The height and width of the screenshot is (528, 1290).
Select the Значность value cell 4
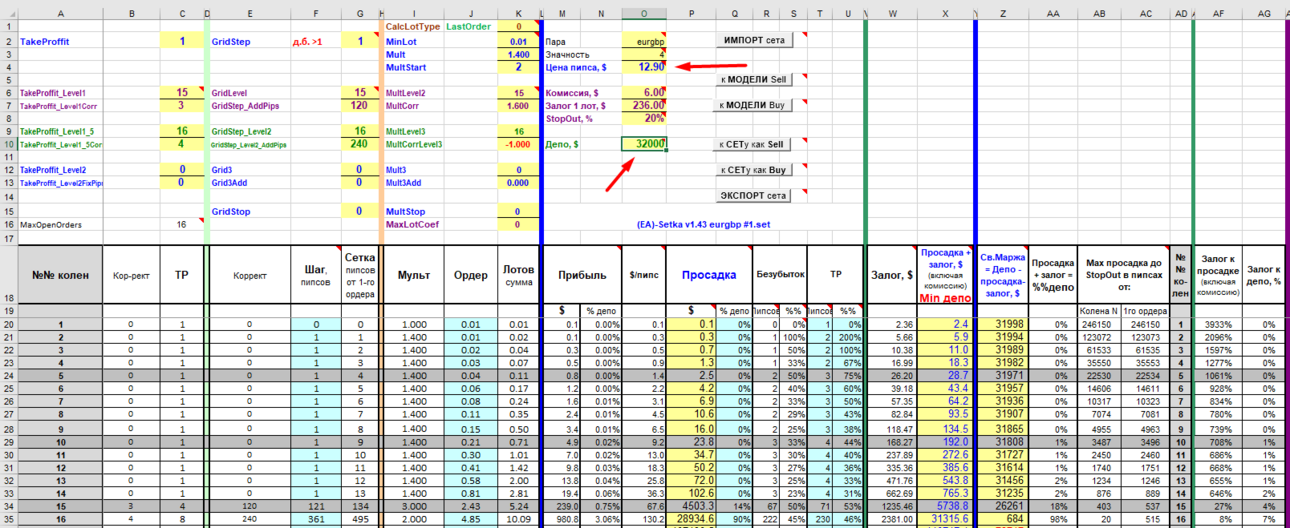pos(643,54)
